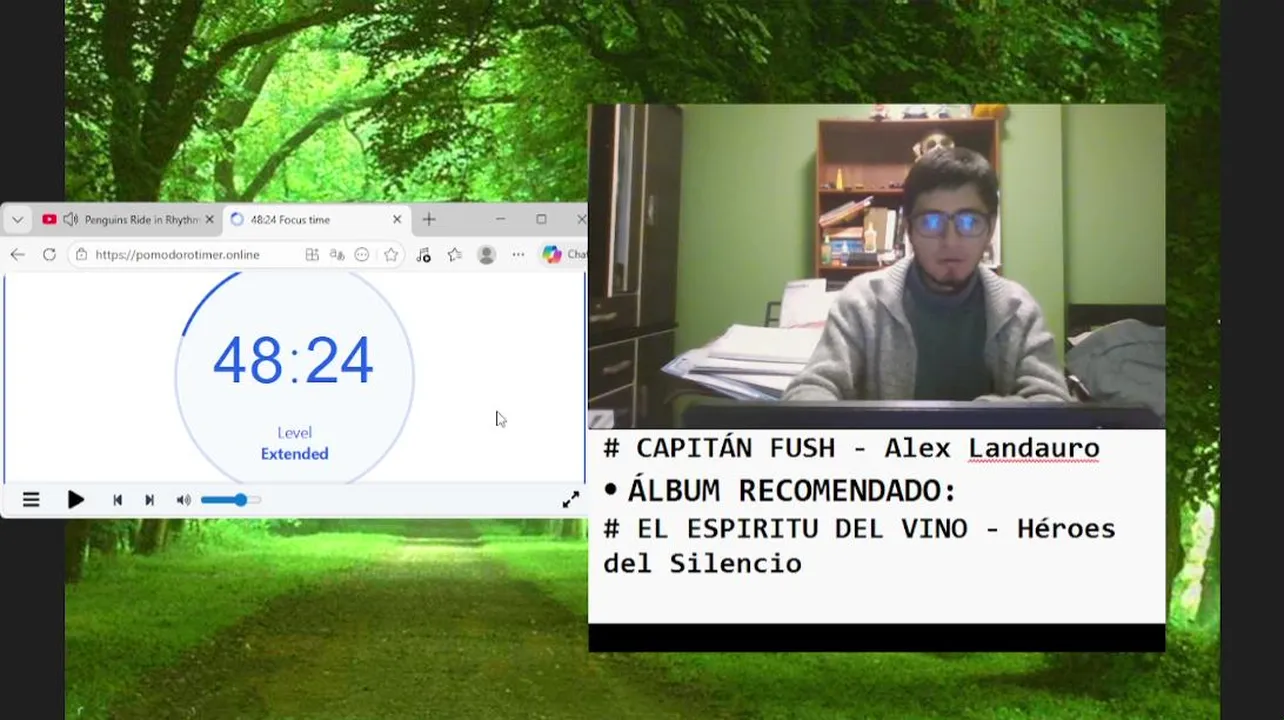Start the timer with play button
Viewport: 1284px width, 720px height.
[76, 500]
